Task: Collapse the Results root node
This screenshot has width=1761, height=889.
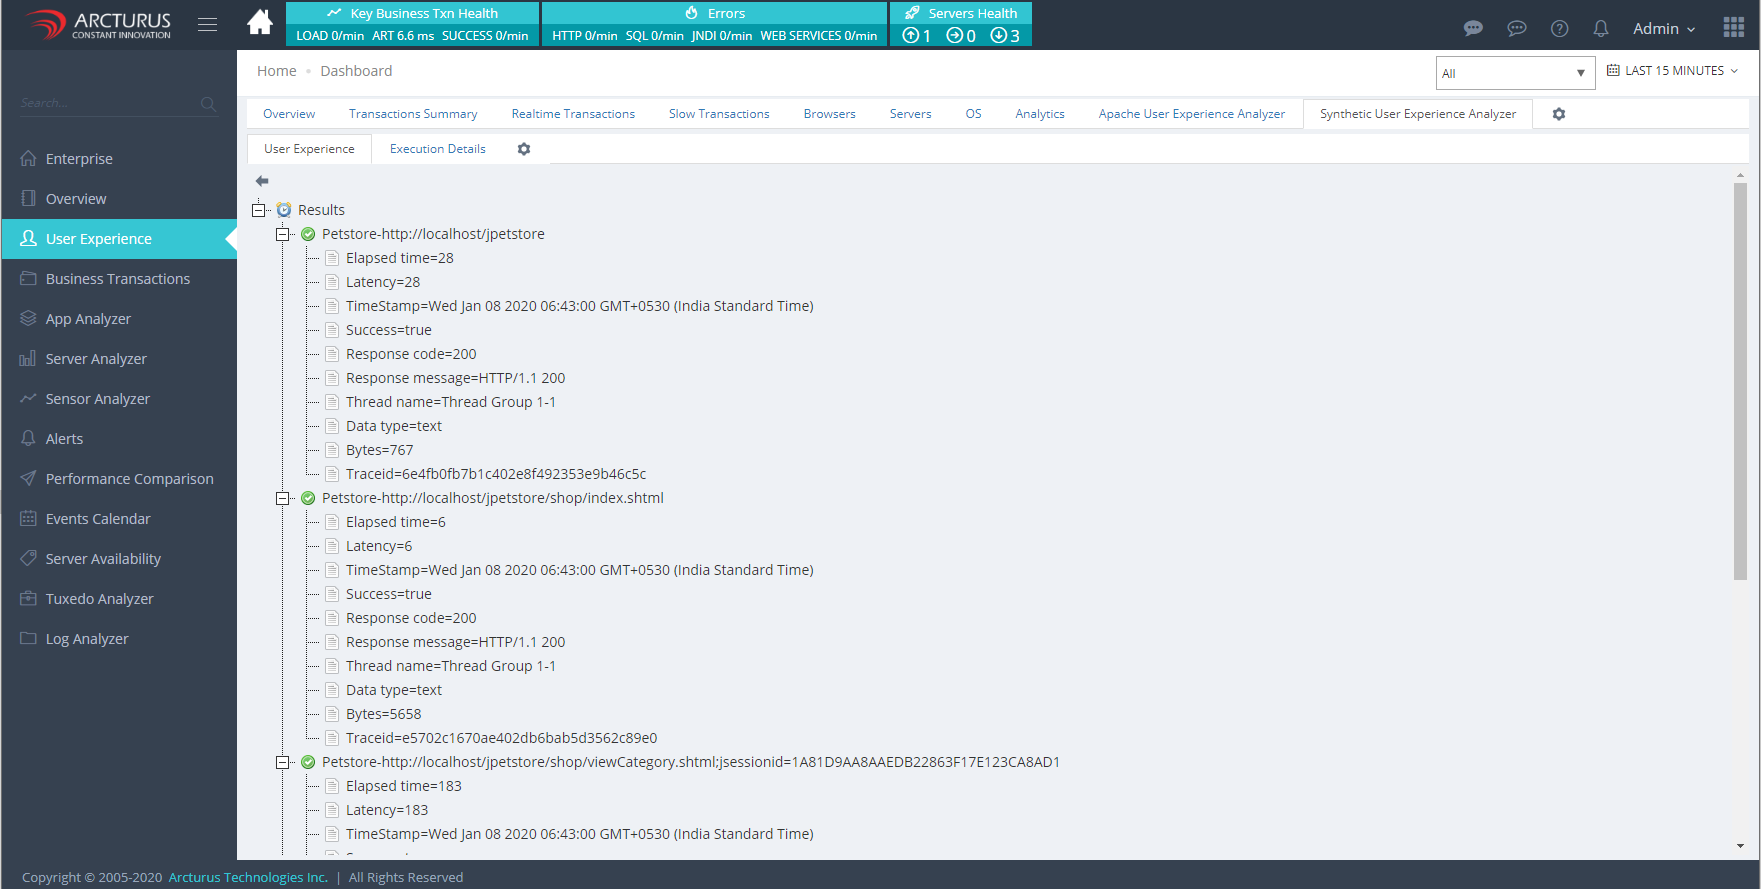Action: (259, 210)
